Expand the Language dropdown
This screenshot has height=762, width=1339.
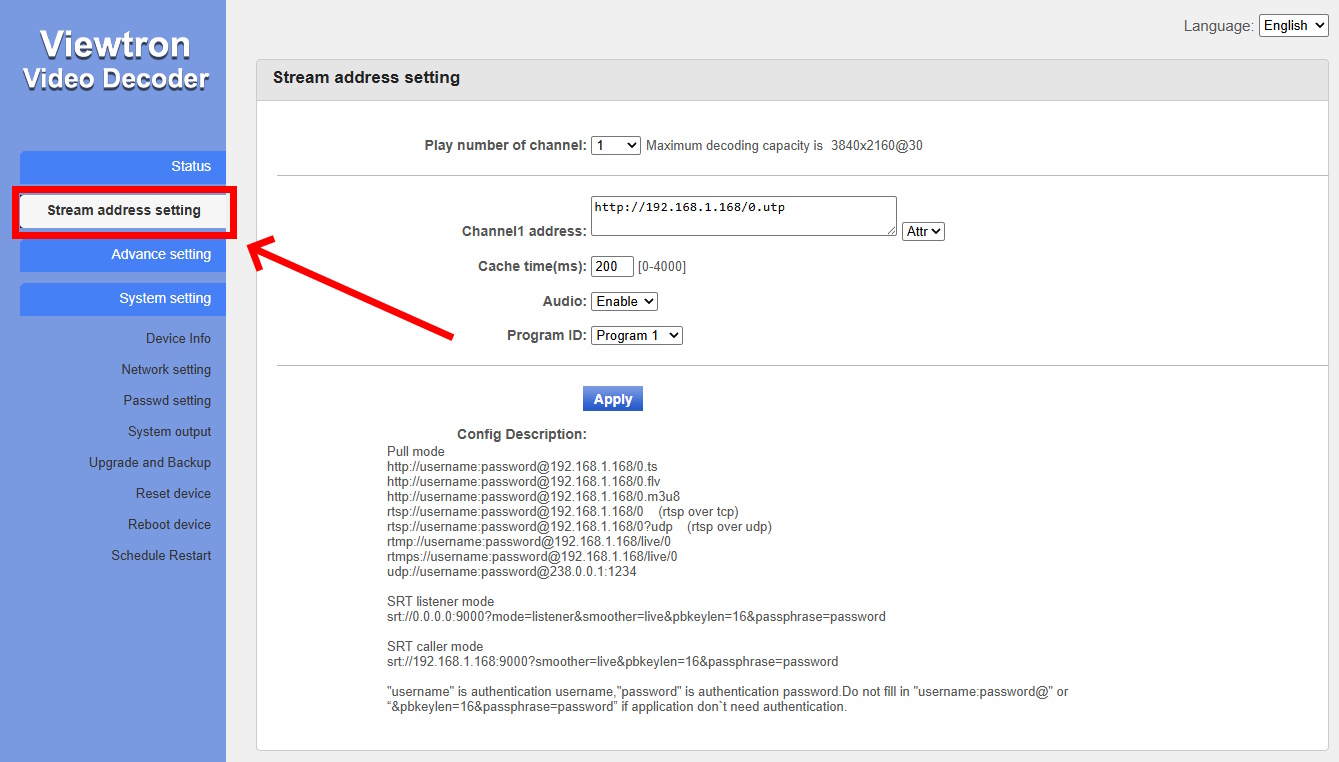coord(1293,26)
